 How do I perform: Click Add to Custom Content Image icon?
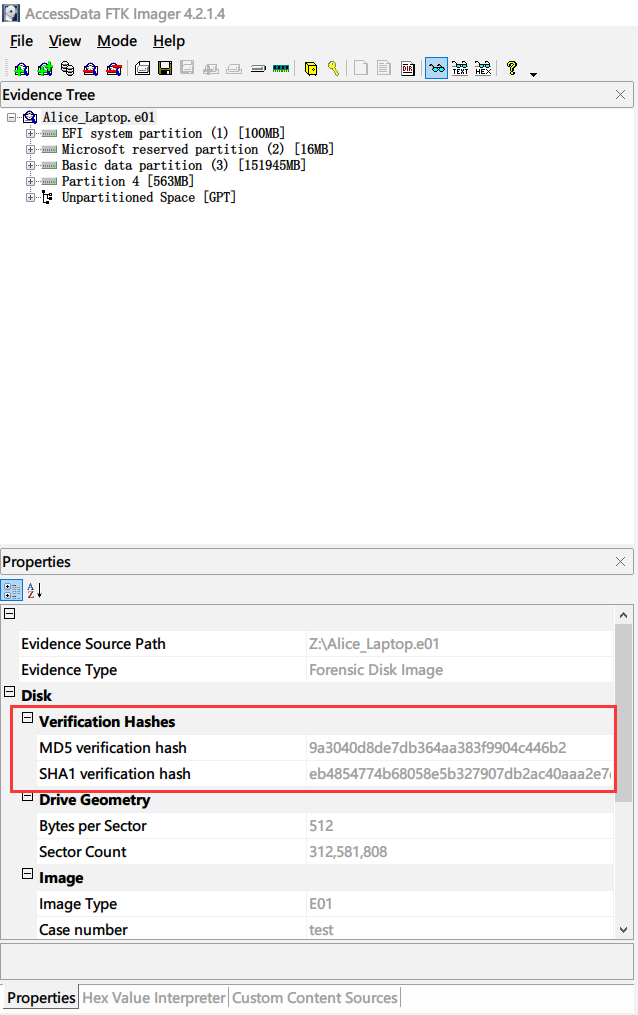click(211, 68)
